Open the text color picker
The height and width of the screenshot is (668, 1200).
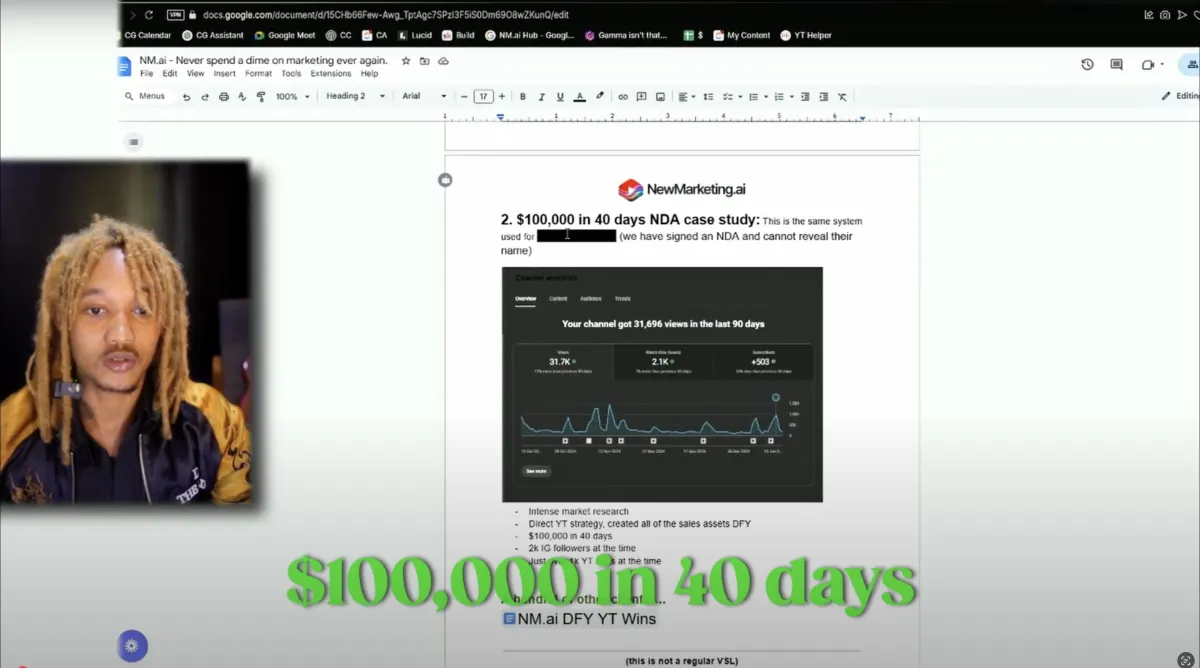coord(580,97)
